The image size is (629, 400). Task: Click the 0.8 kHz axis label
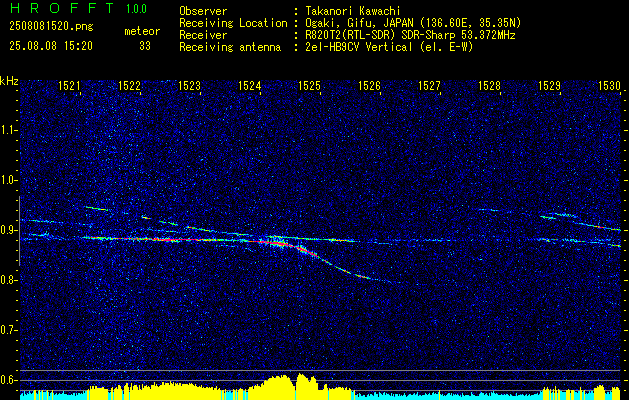(x=8, y=280)
